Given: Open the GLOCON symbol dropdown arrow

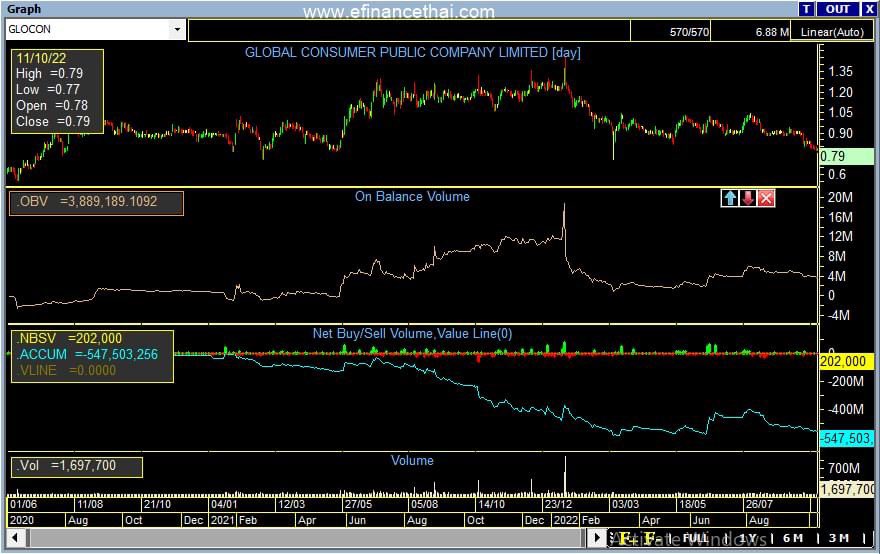Looking at the screenshot, I should coord(177,29).
